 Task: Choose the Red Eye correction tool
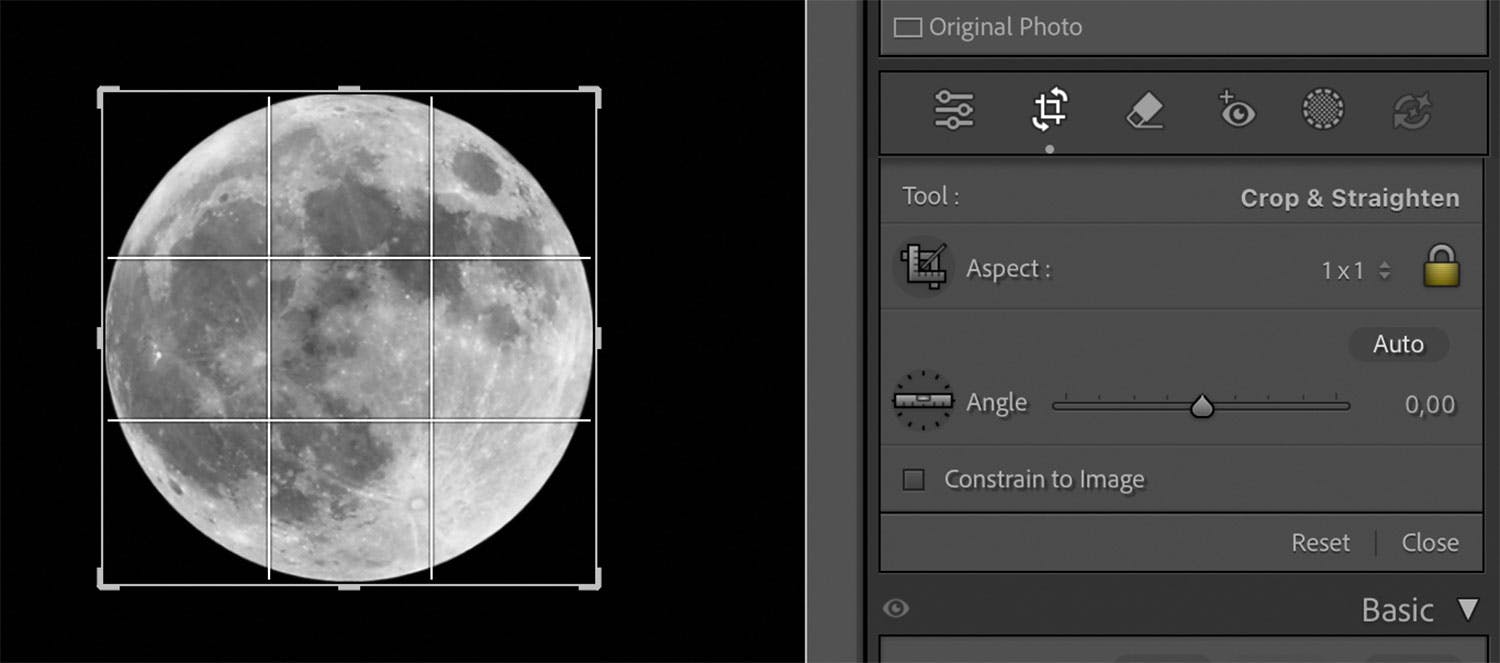point(1236,110)
